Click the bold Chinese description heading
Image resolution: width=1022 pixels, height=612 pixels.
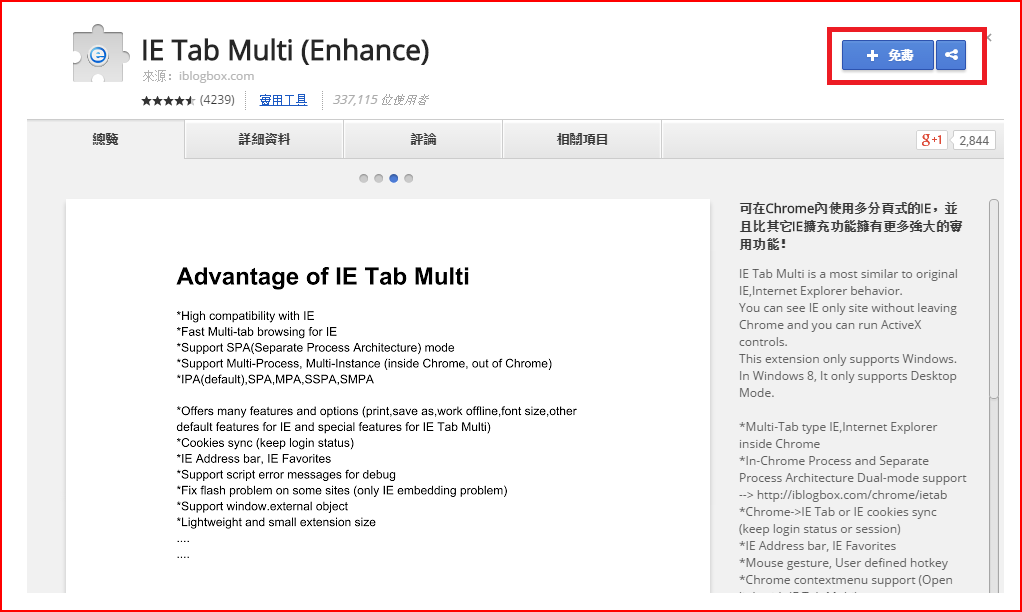(851, 226)
